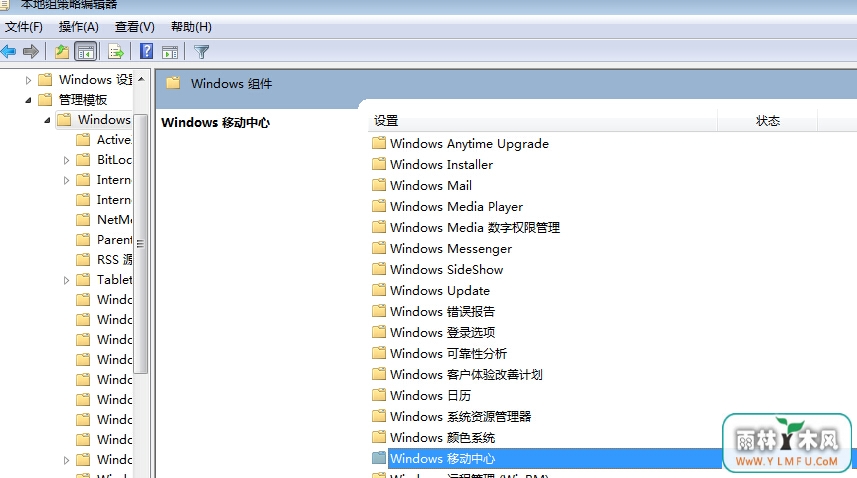Select Parent tree item
This screenshot has width=857, height=478.
coord(114,239)
